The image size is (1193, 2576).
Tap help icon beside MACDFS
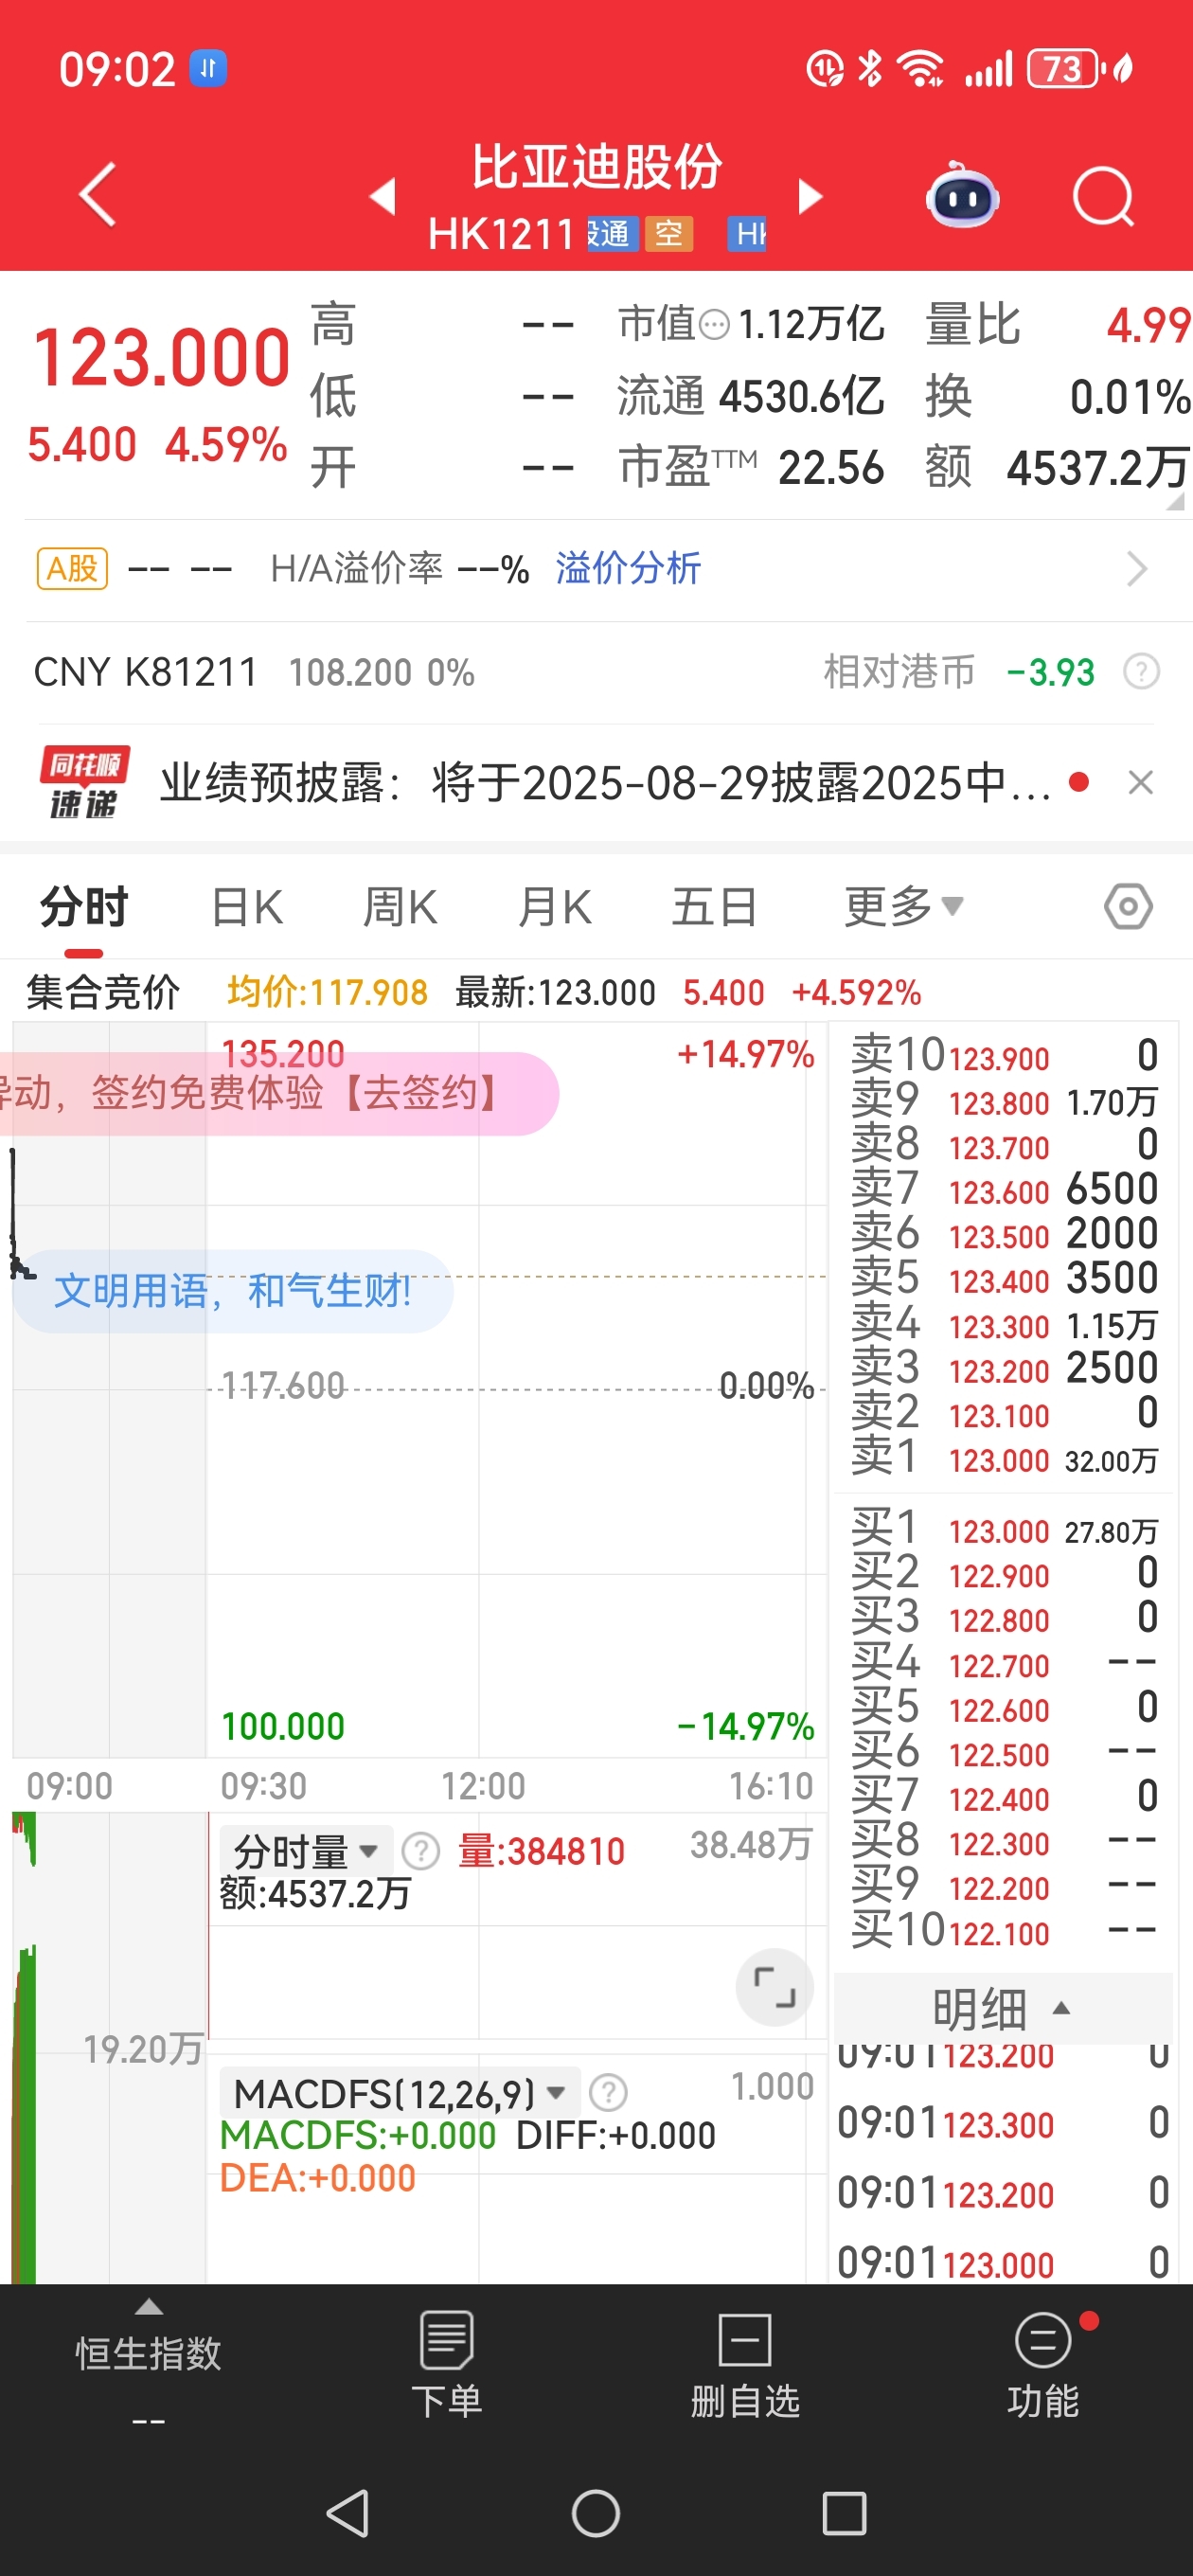(x=608, y=2092)
